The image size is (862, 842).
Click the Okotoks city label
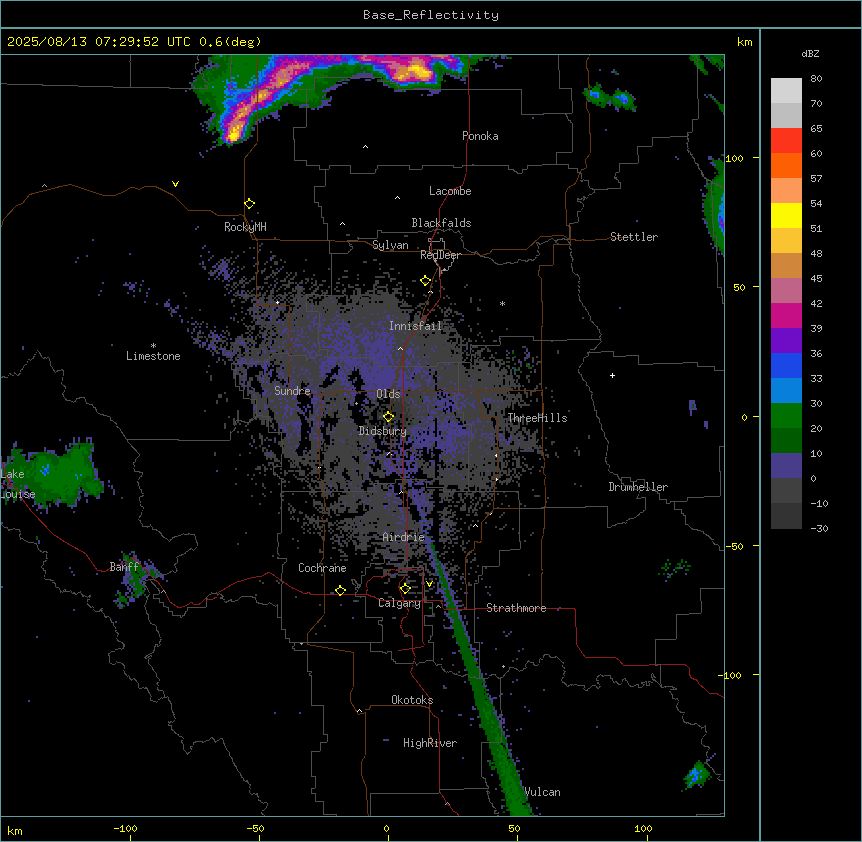pyautogui.click(x=412, y=700)
